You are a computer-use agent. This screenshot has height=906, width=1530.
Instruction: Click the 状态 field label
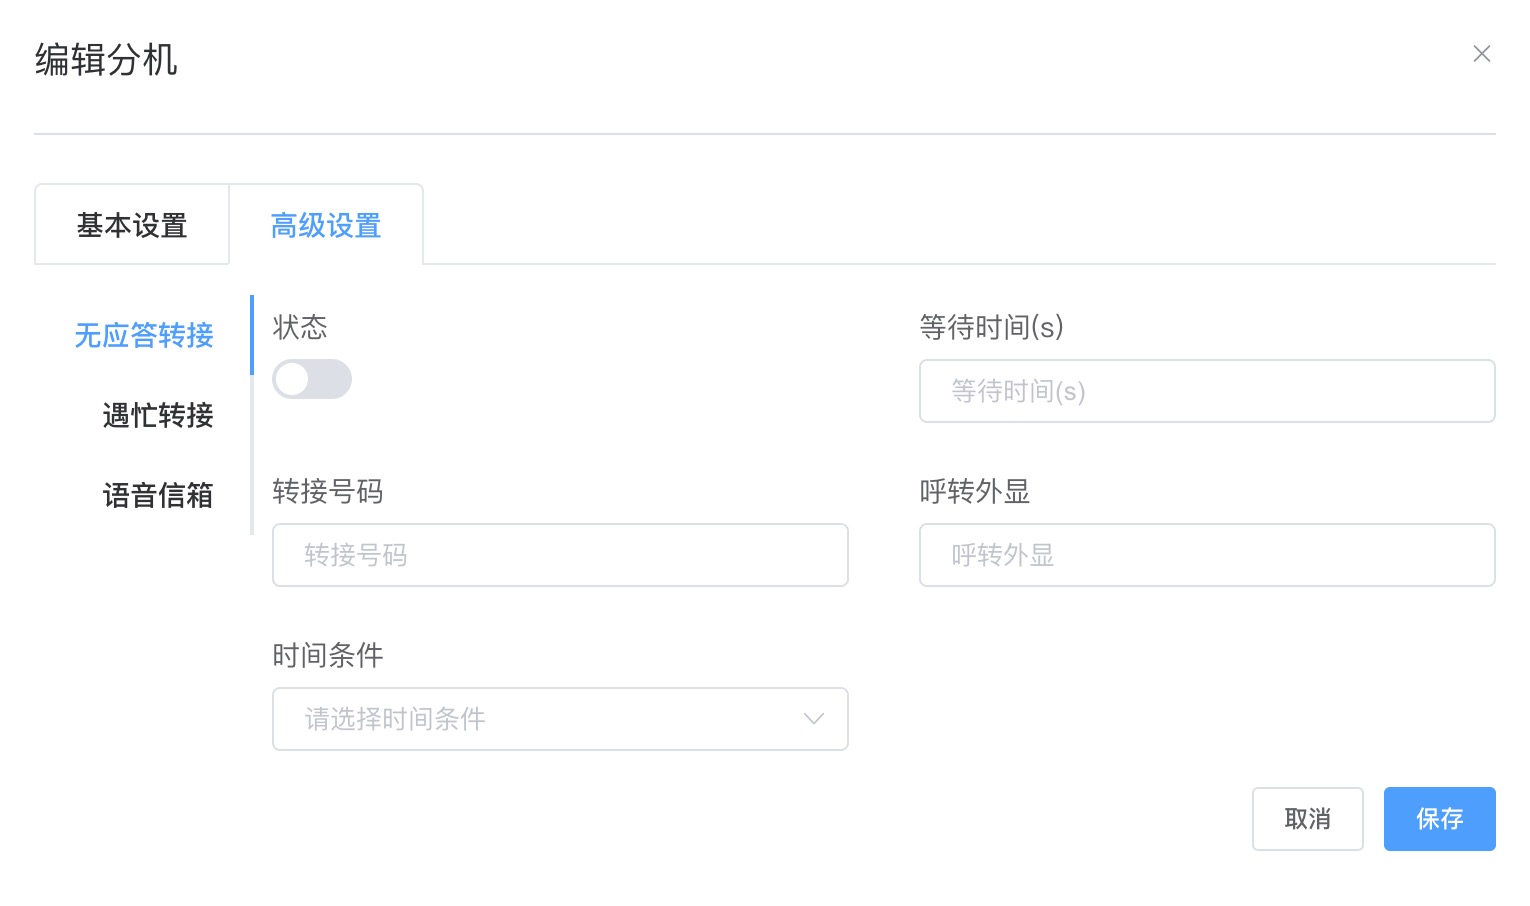[x=300, y=327]
